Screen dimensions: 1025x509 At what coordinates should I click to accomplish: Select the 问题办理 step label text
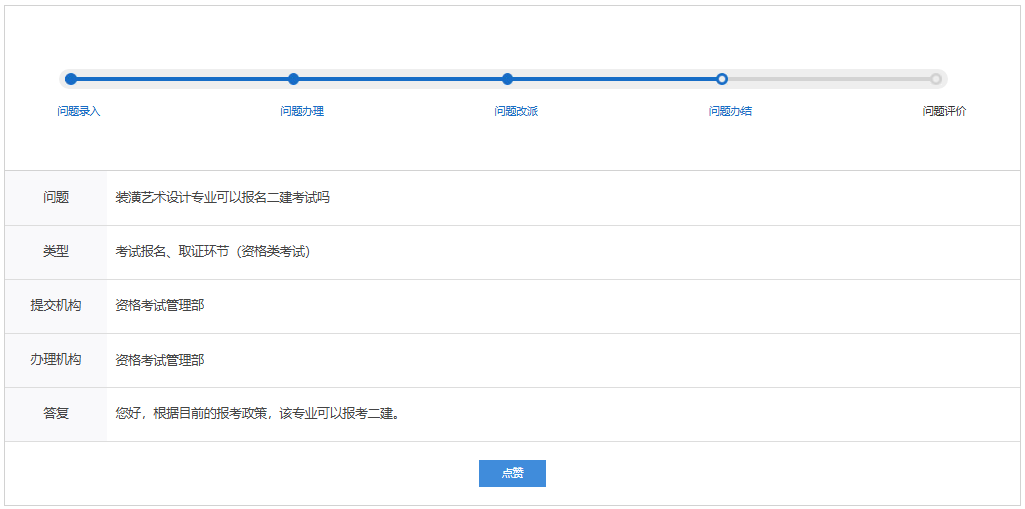tap(302, 111)
